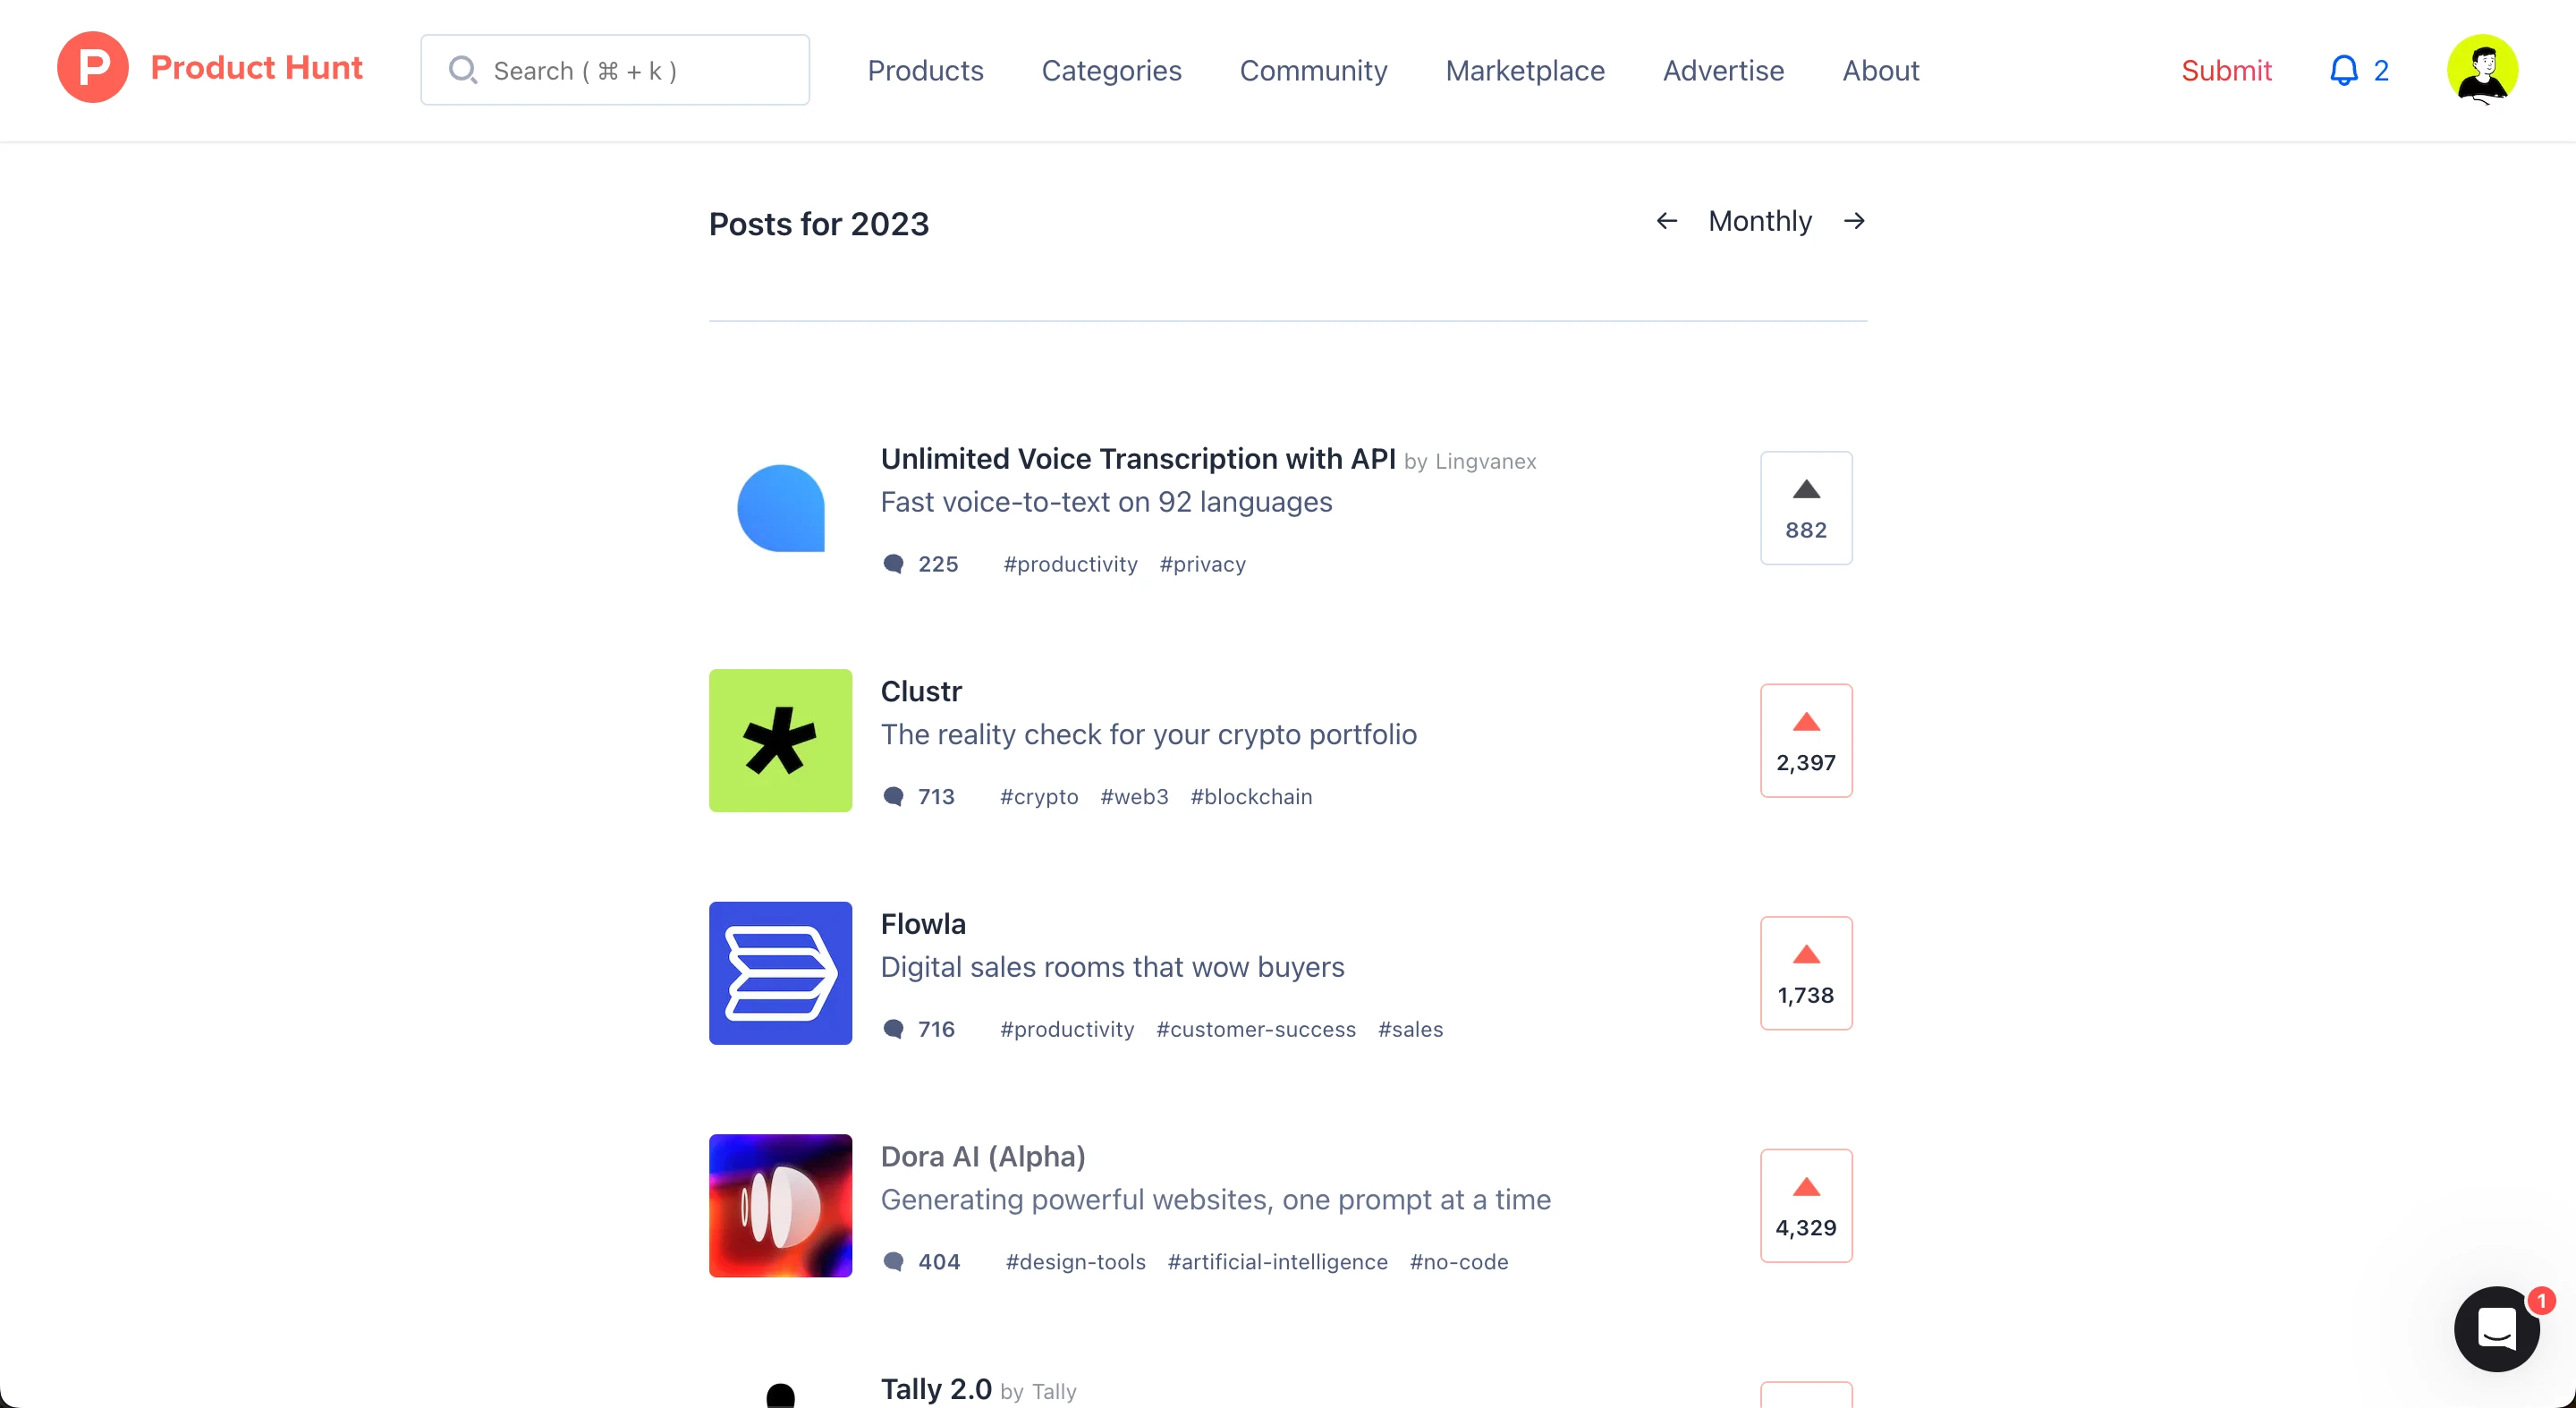Toggle upvote on Dora AI (Alpha)
This screenshot has width=2576, height=1408.
tap(1806, 1206)
